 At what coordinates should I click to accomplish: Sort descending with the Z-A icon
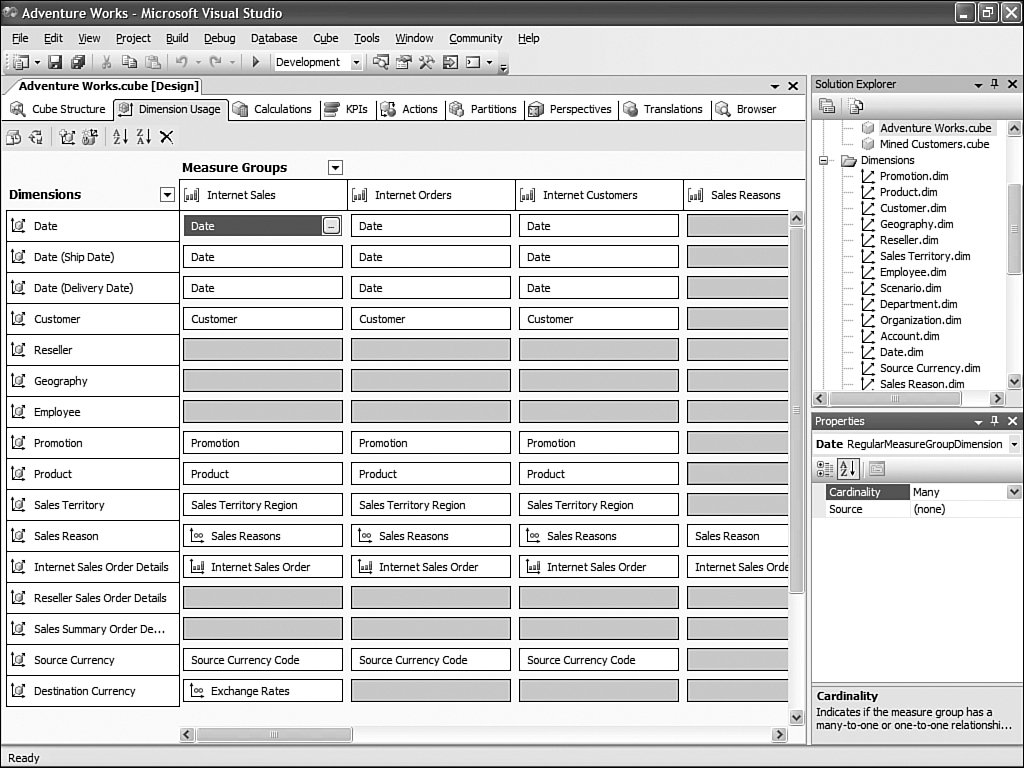coord(144,136)
